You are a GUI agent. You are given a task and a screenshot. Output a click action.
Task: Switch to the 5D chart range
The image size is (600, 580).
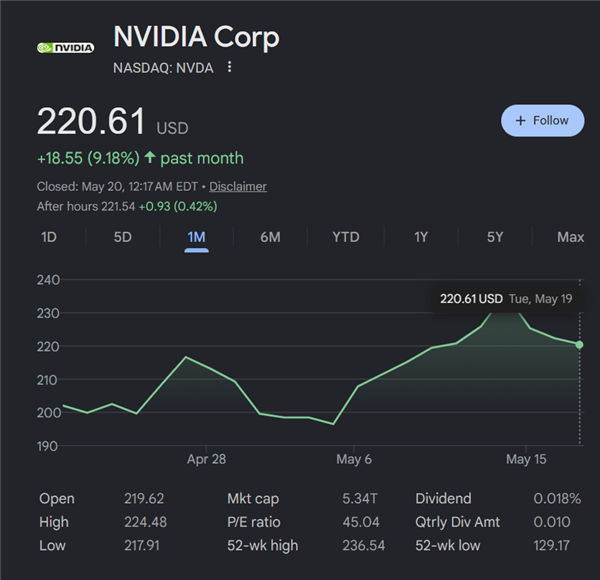point(122,237)
